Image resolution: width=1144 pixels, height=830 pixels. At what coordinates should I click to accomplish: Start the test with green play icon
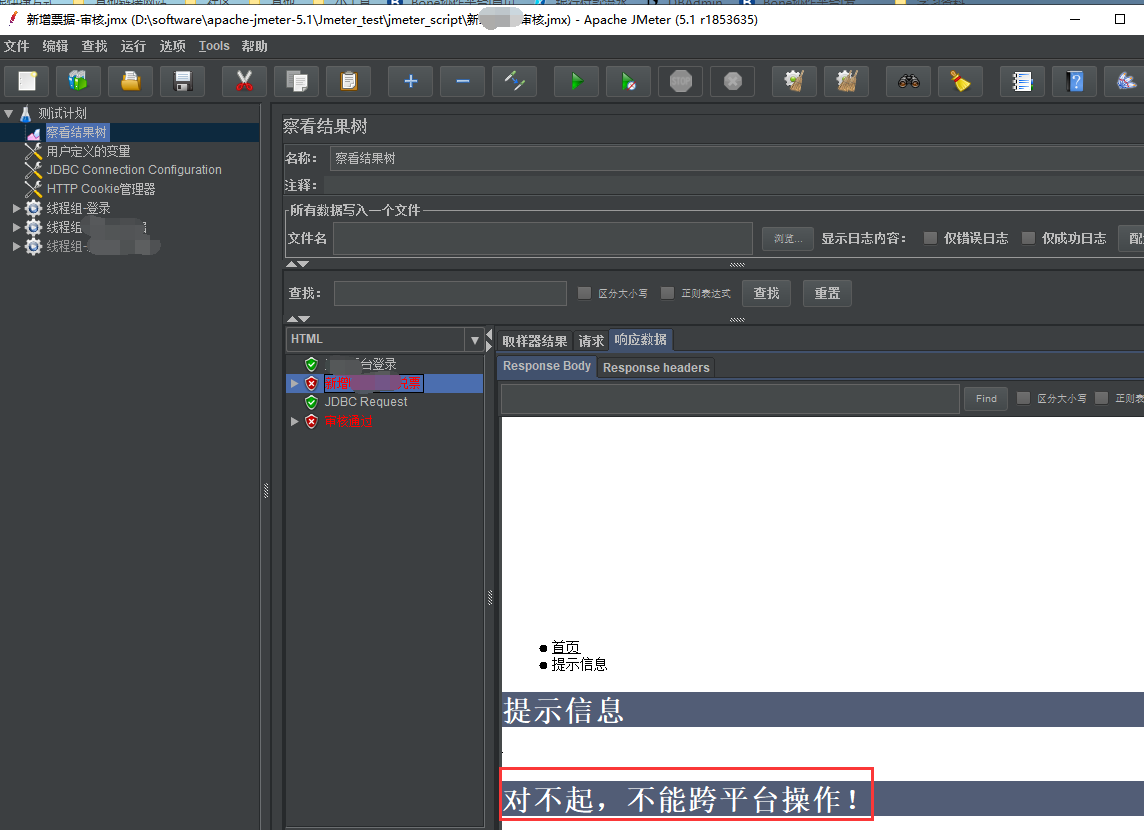click(576, 81)
